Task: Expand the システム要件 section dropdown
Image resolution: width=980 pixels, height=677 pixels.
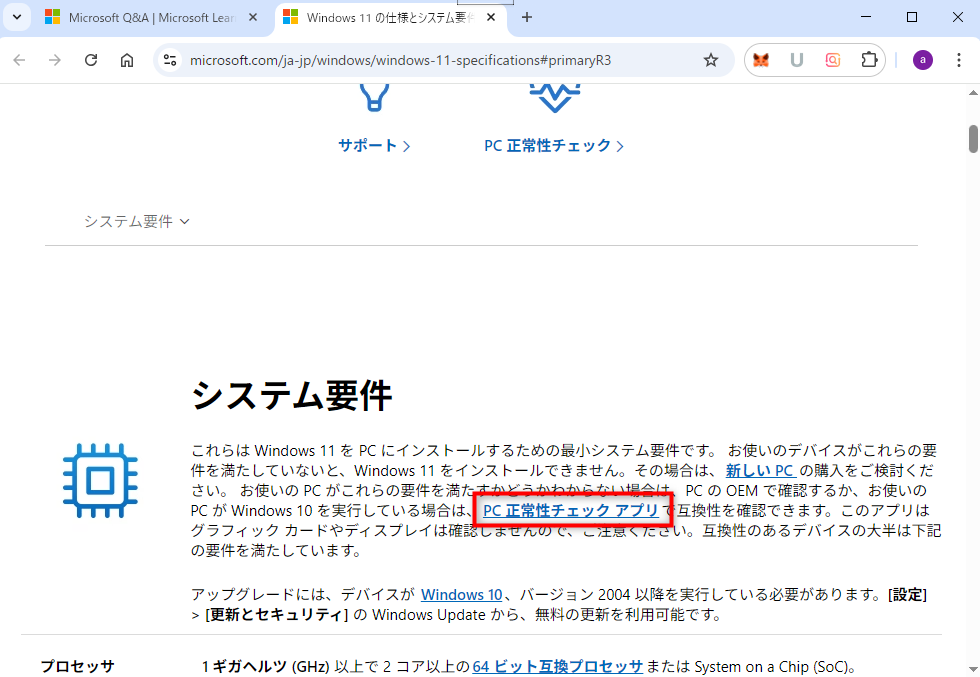Action: click(137, 221)
